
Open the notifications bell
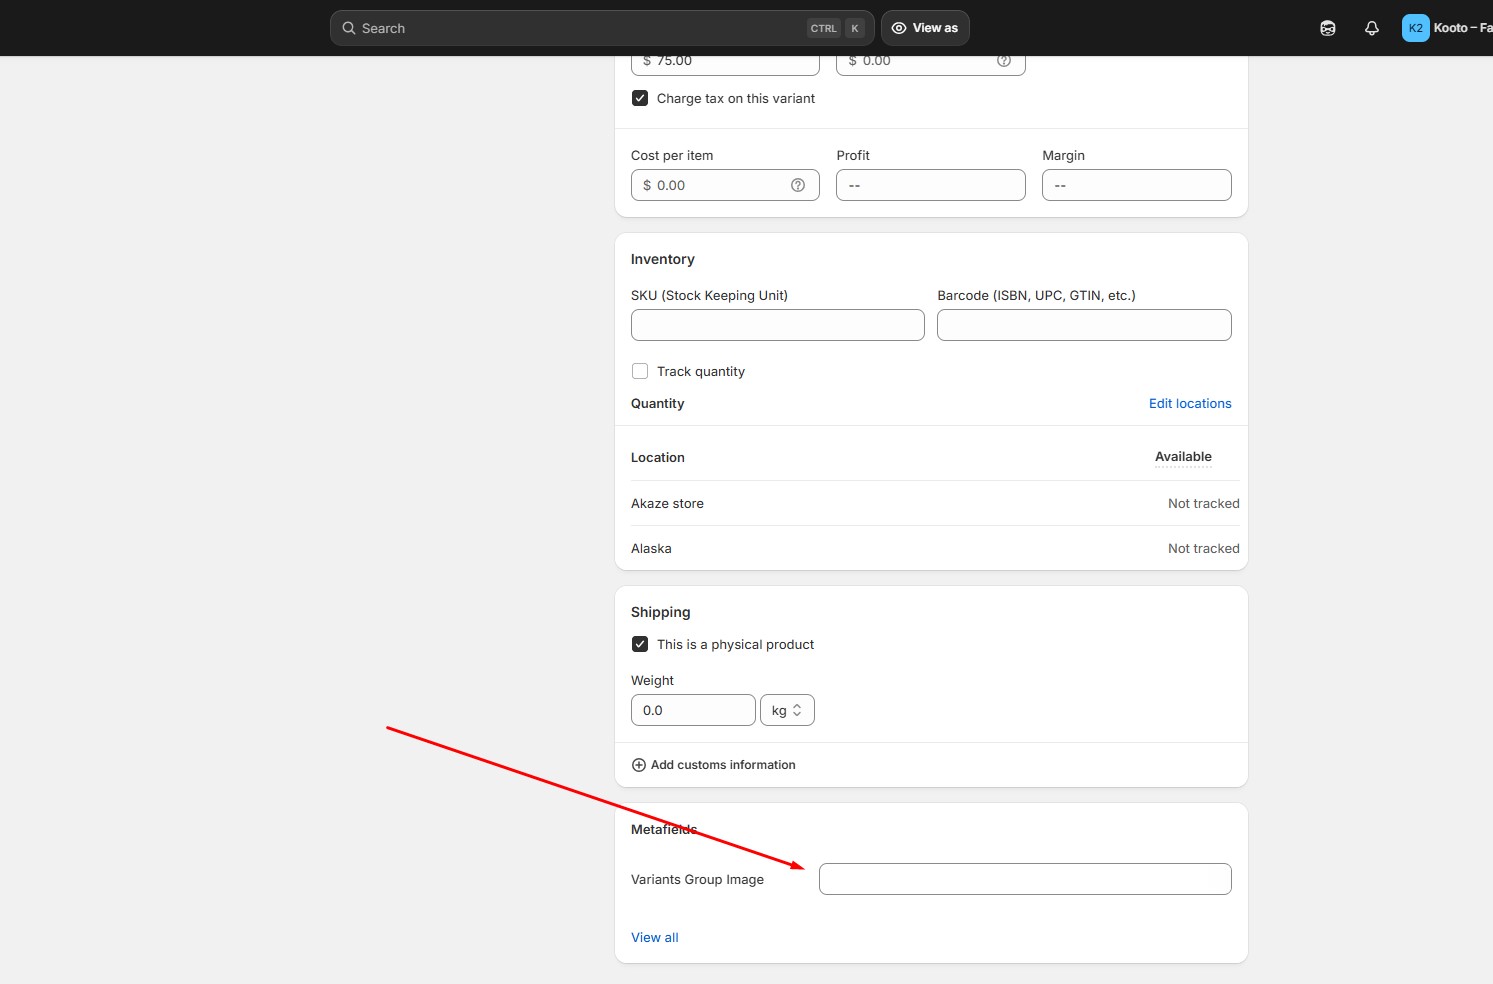pyautogui.click(x=1371, y=28)
